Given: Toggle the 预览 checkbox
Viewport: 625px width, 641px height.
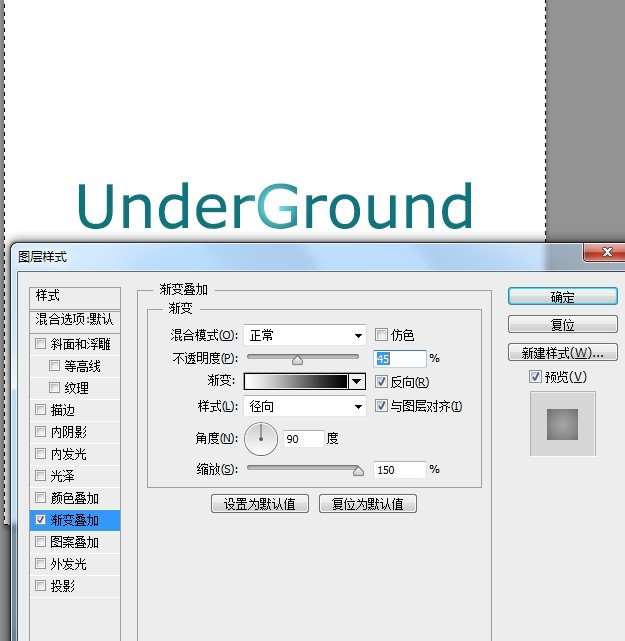Looking at the screenshot, I should click(536, 377).
